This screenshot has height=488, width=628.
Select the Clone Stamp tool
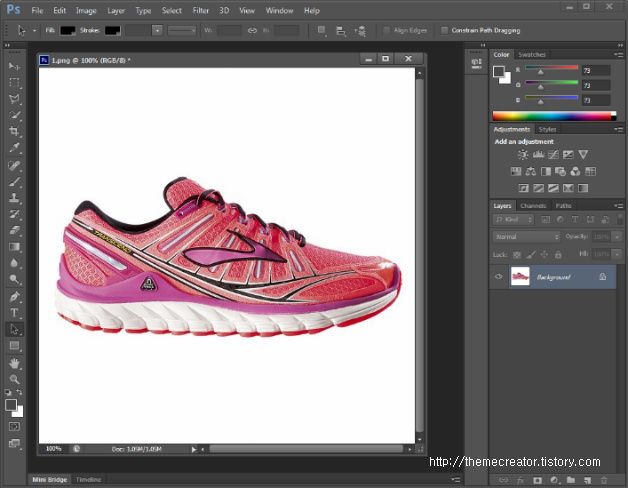coord(14,198)
